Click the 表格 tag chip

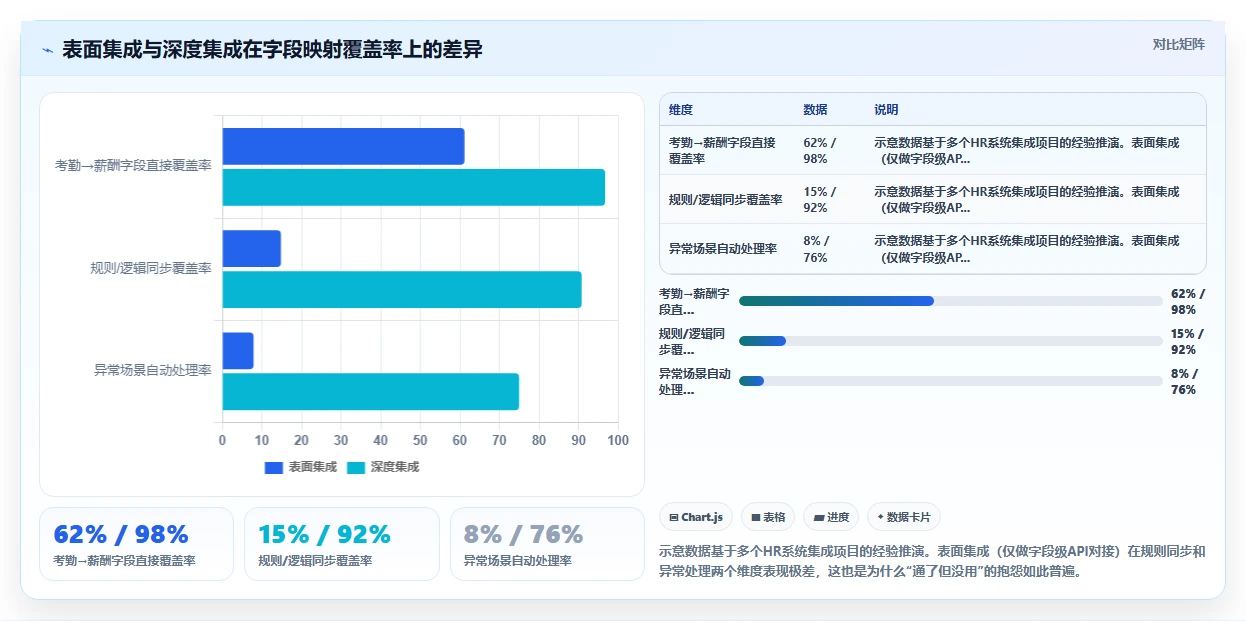768,517
